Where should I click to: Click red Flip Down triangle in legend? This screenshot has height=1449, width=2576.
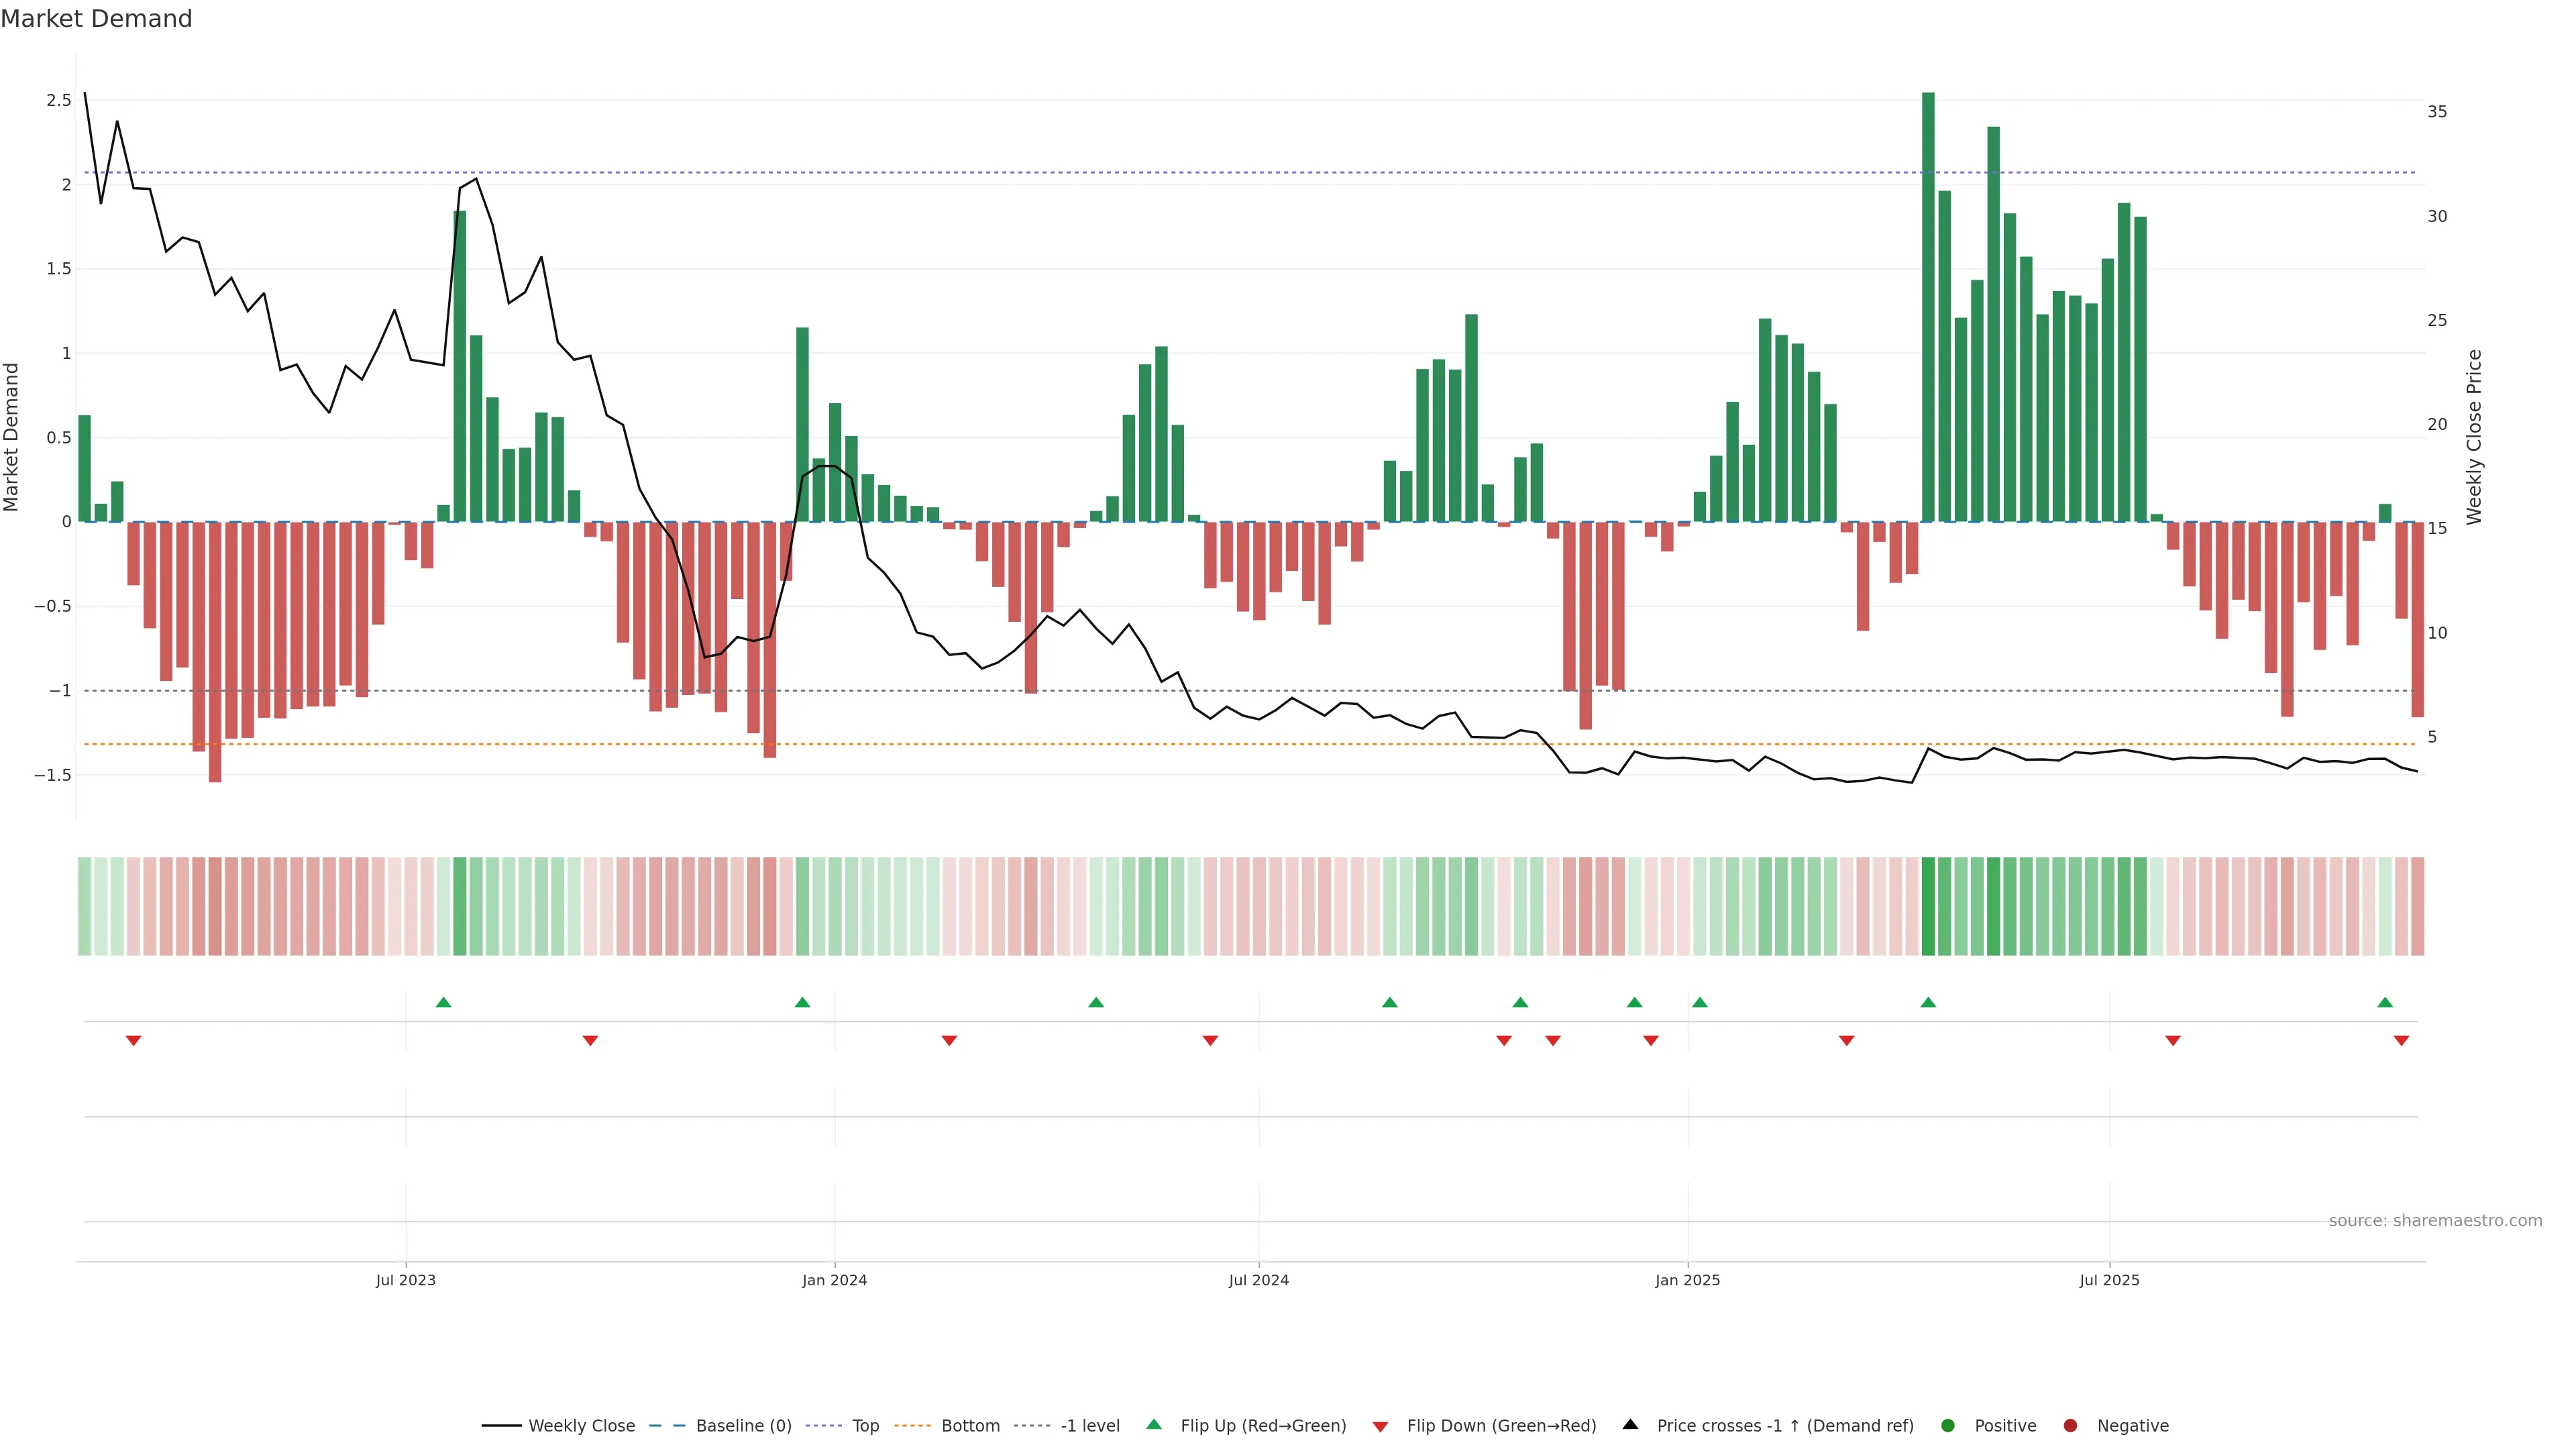[x=1380, y=1426]
